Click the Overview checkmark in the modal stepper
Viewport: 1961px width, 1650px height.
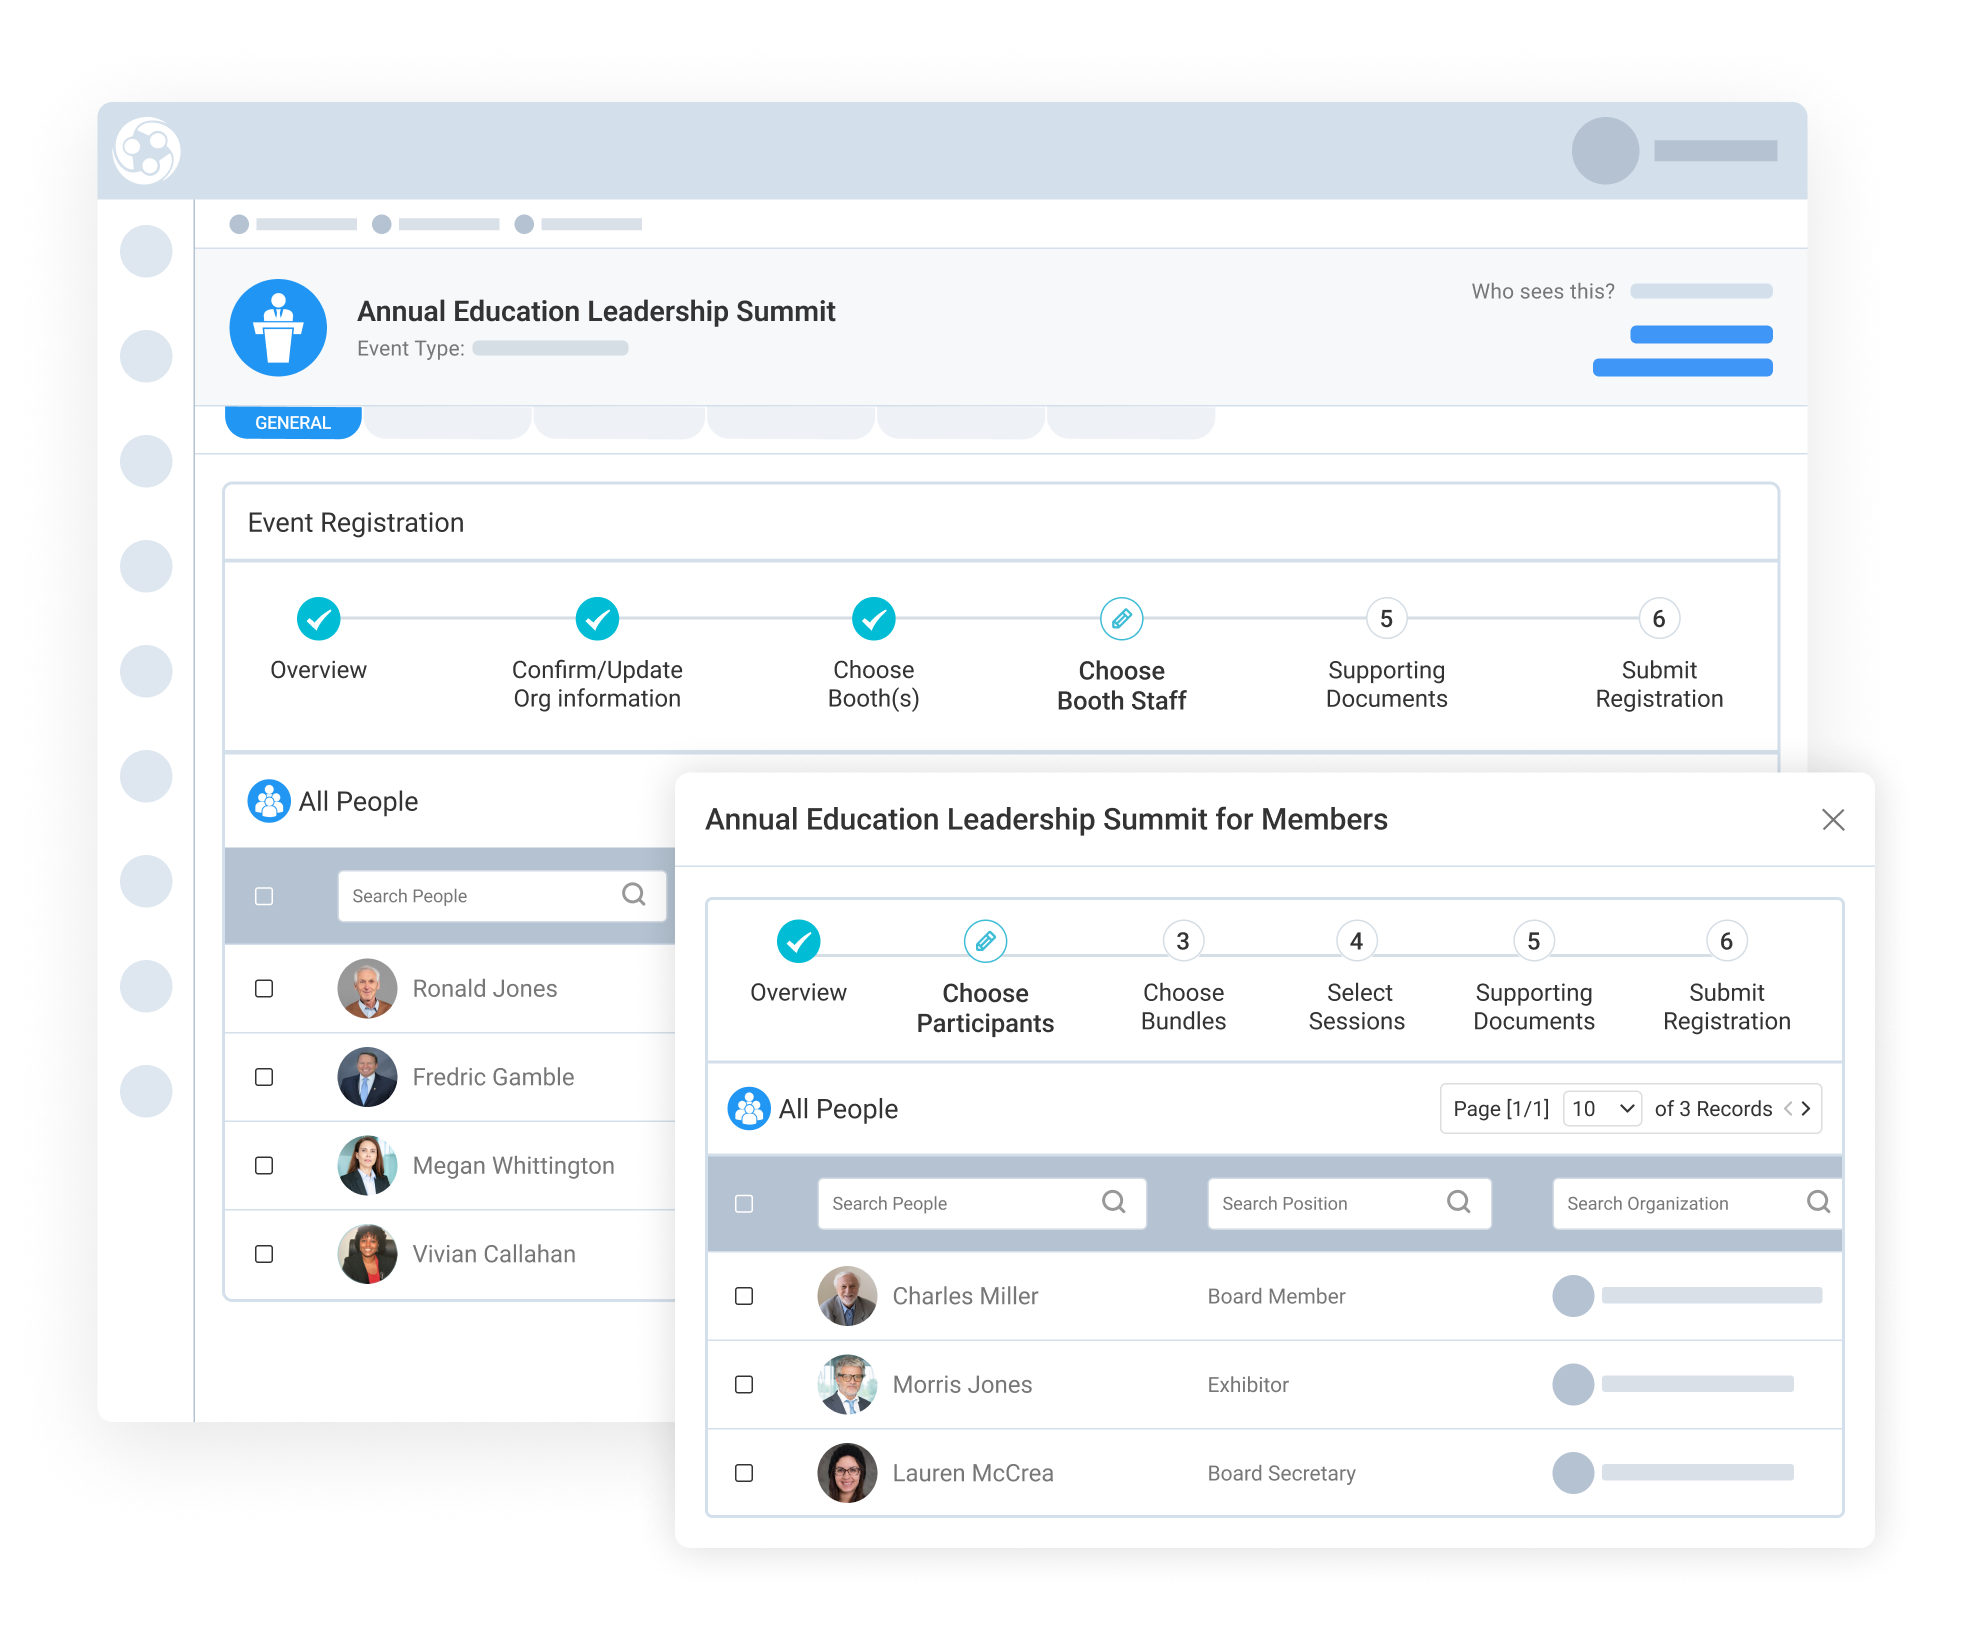pyautogui.click(x=798, y=941)
